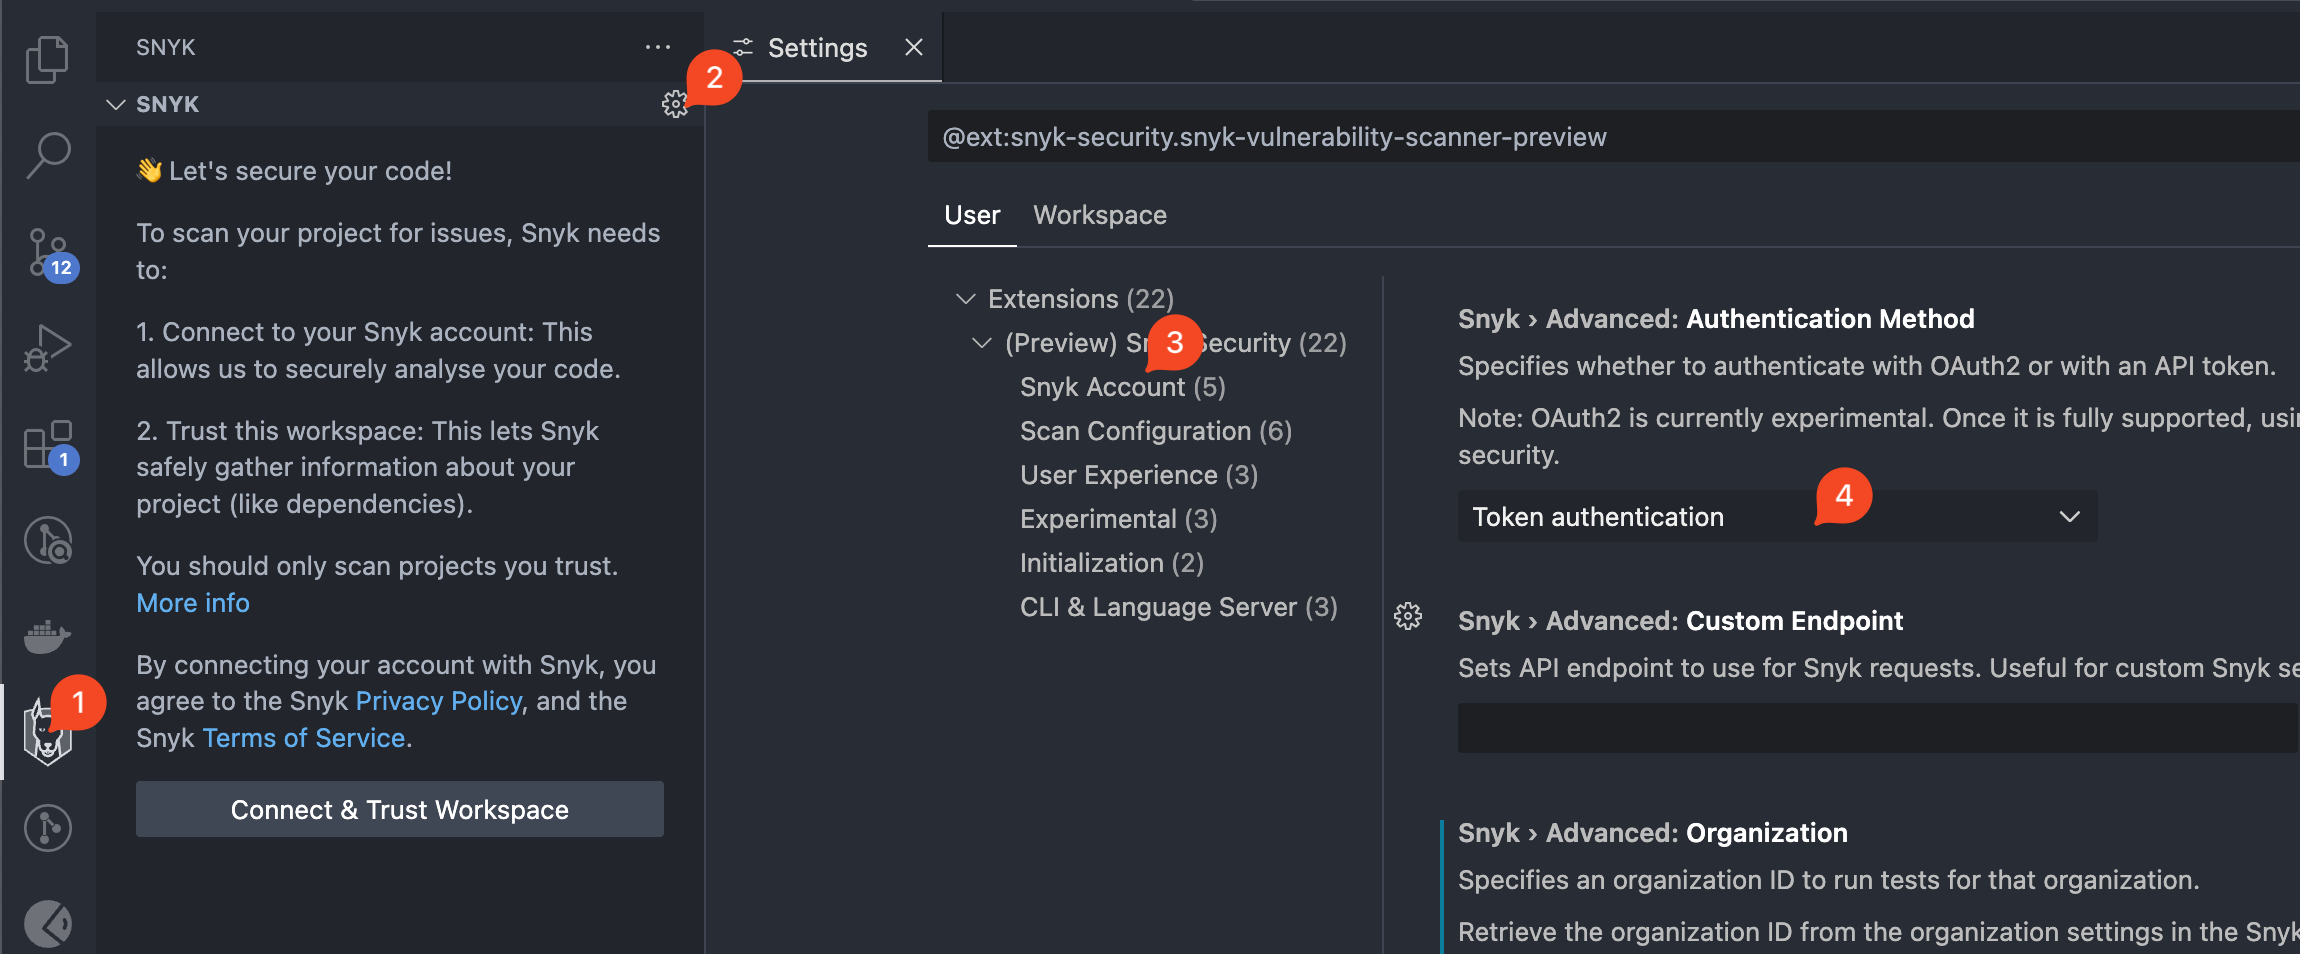Viewport: 2300px width, 954px height.
Task: Open the Search view icon
Action: (x=47, y=155)
